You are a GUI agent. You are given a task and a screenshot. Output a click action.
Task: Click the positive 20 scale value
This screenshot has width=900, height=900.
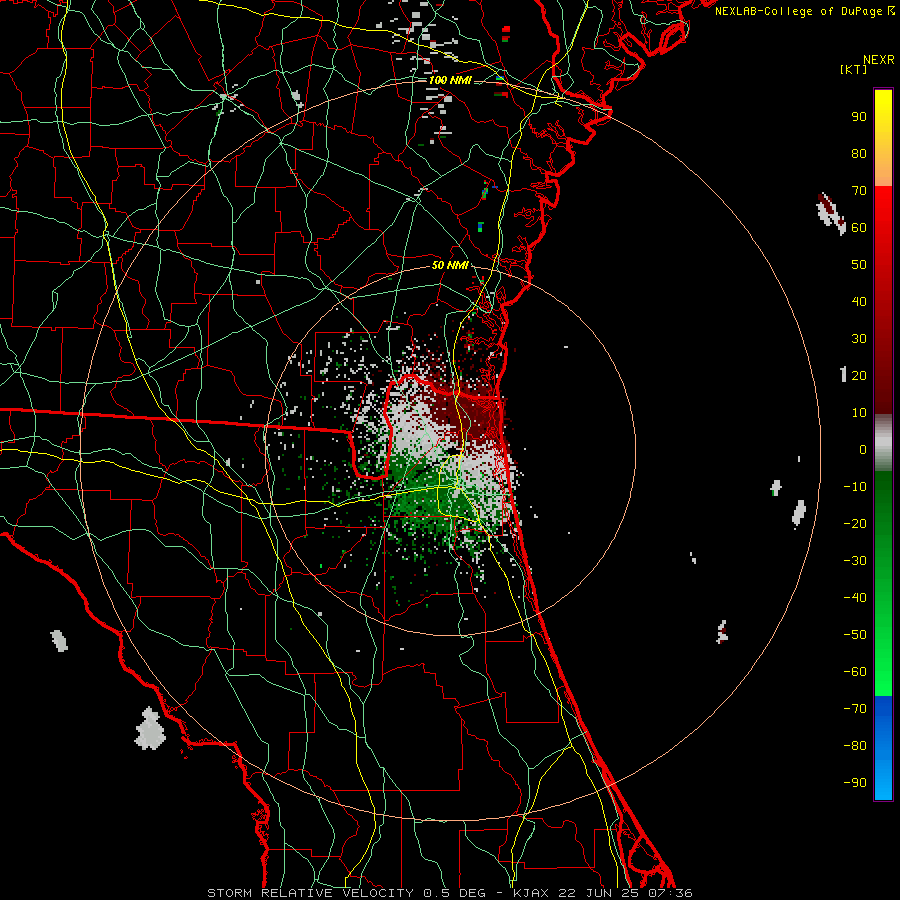[859, 375]
